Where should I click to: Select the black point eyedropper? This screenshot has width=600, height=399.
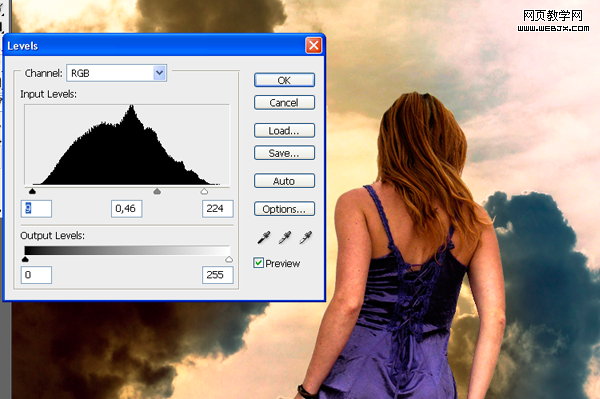(x=264, y=237)
